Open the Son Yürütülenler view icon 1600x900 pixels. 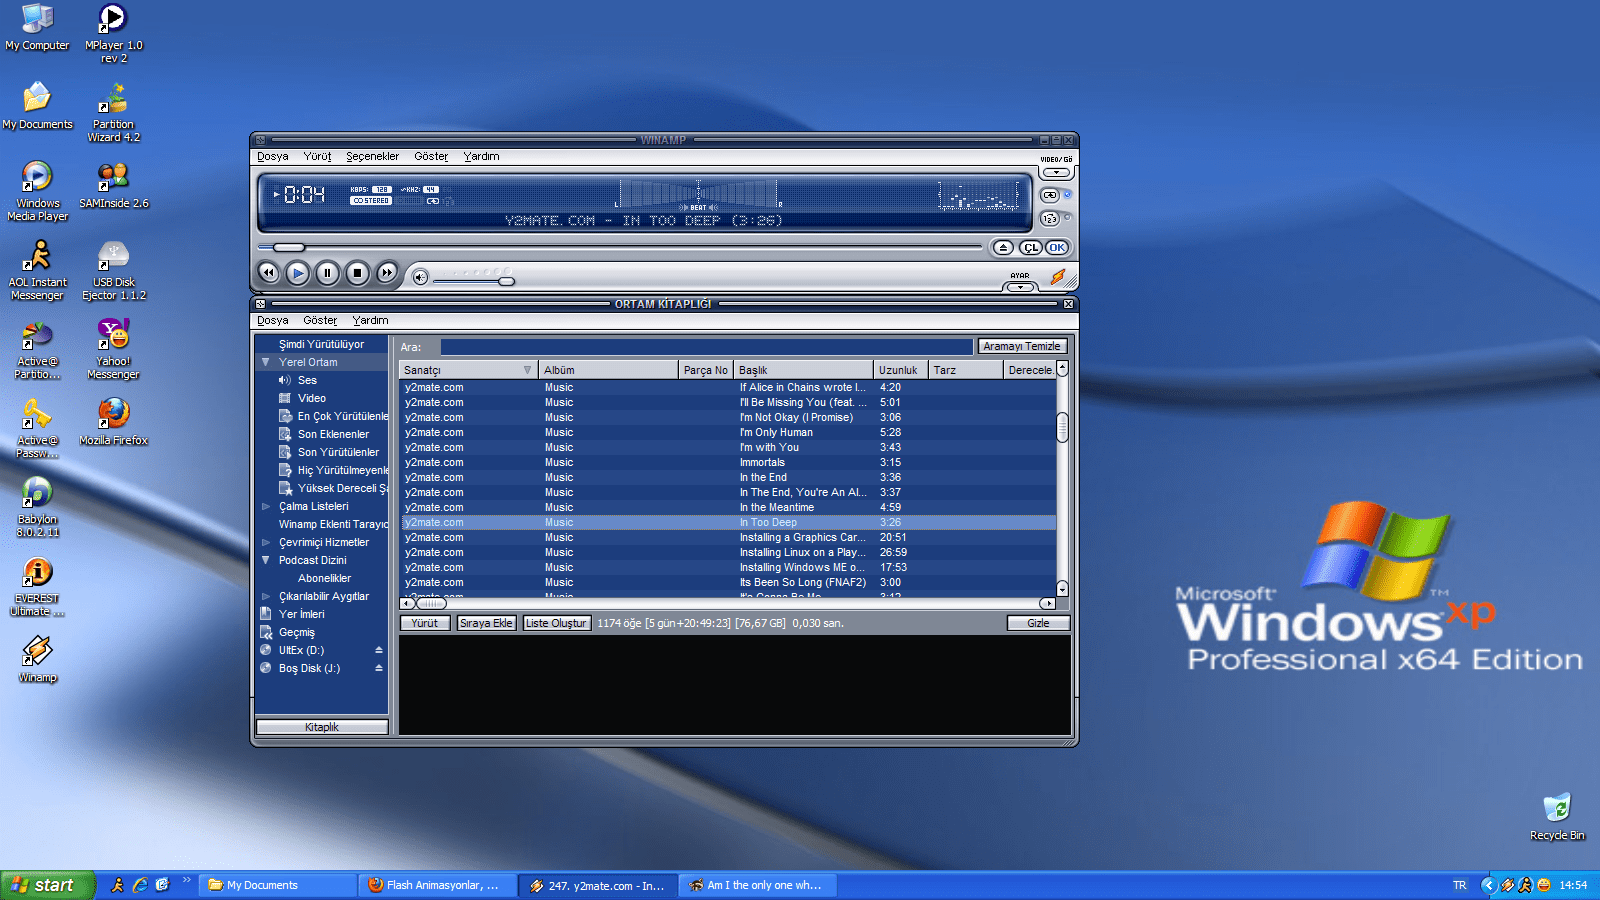285,452
